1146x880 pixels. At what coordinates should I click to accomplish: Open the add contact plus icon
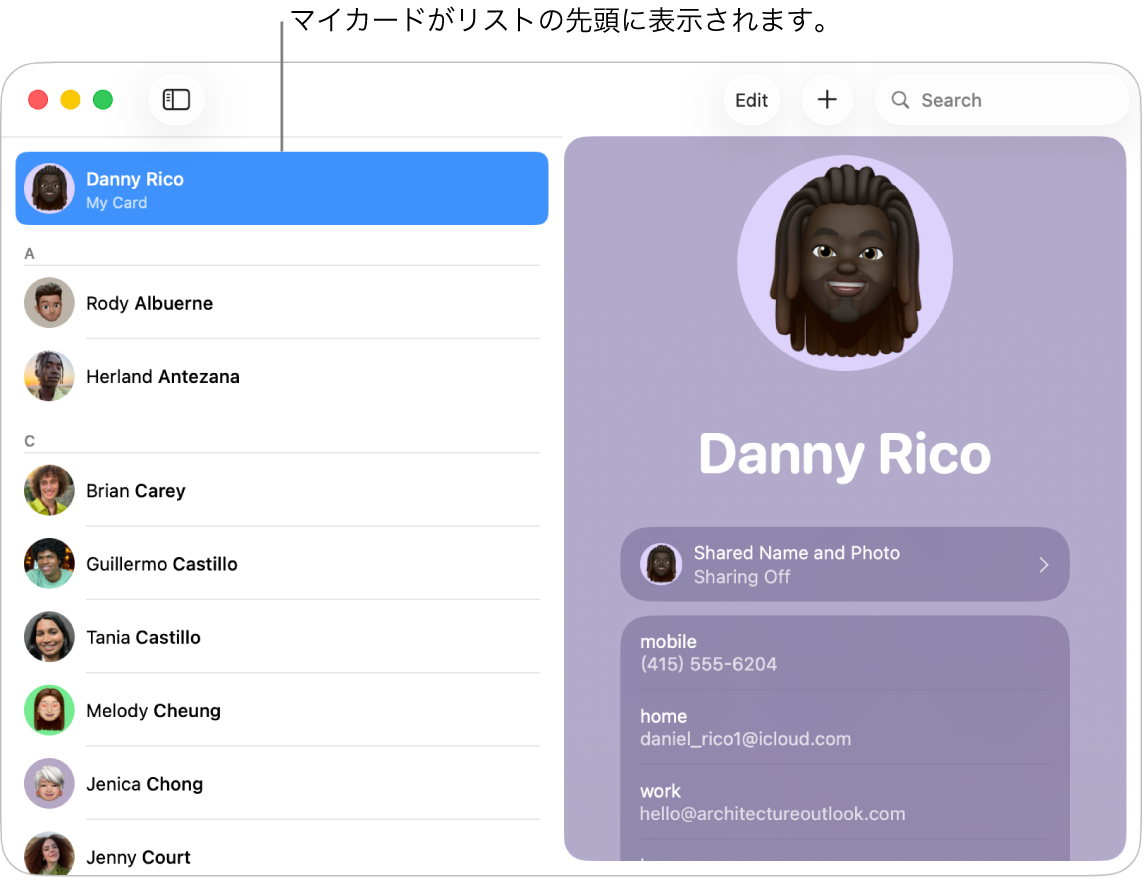(826, 99)
